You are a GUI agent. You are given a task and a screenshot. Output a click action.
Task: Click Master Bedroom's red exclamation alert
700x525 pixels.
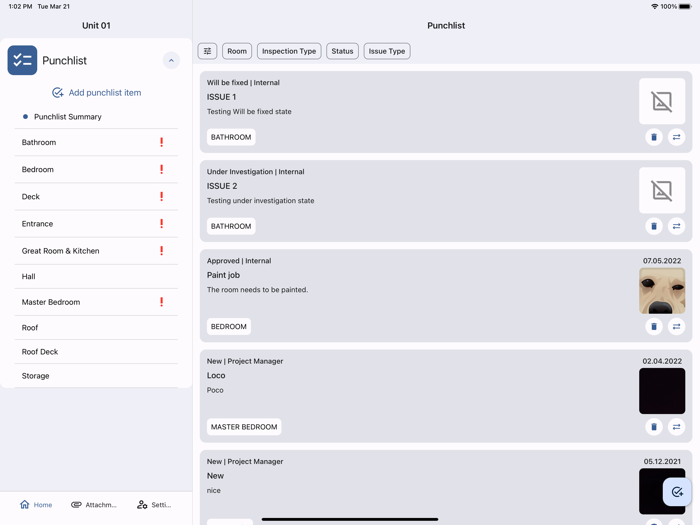[x=162, y=302]
